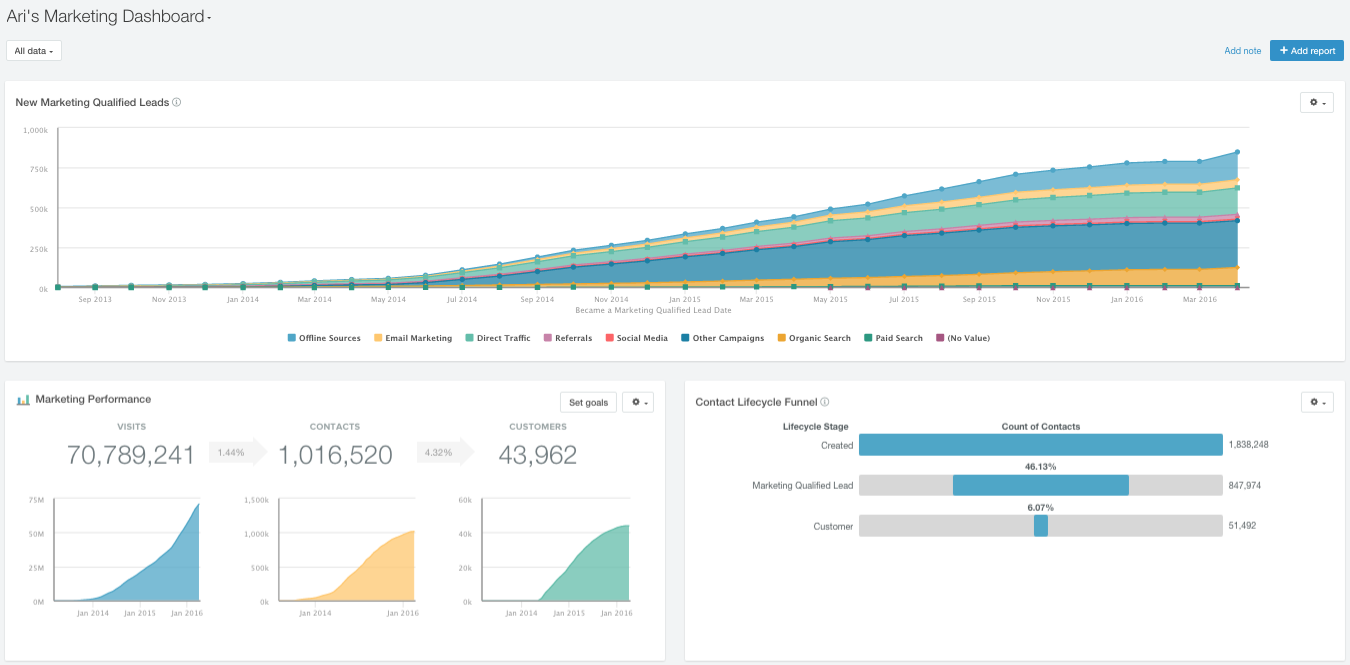This screenshot has width=1350, height=665.
Task: Toggle Paid Search legend item
Action: coord(893,338)
